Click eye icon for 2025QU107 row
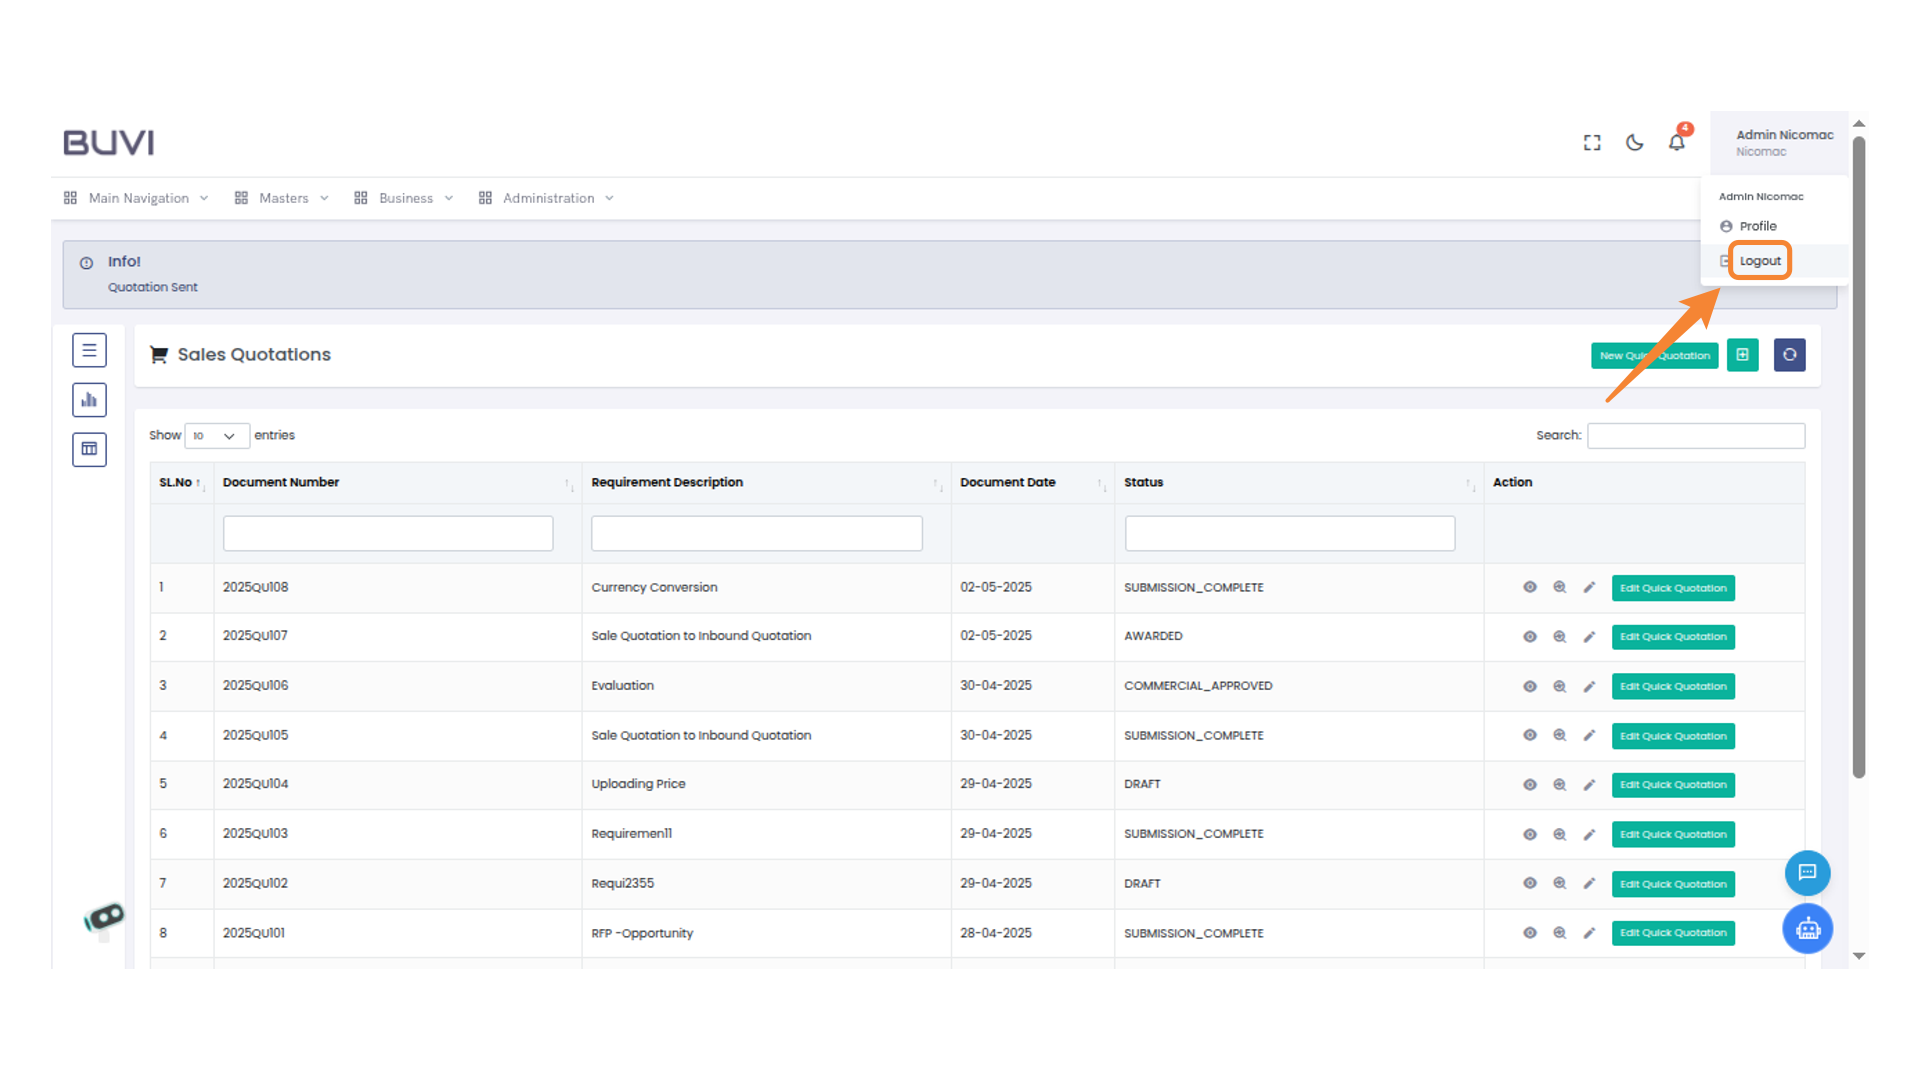This screenshot has width=1920, height=1080. point(1529,636)
